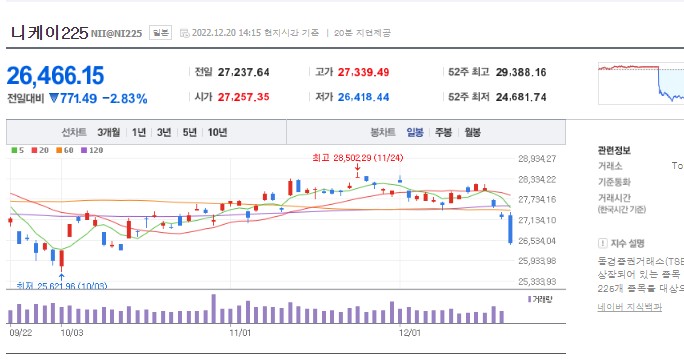Click the exclamation icon beside 지수 설명
The height and width of the screenshot is (362, 684).
(x=602, y=243)
